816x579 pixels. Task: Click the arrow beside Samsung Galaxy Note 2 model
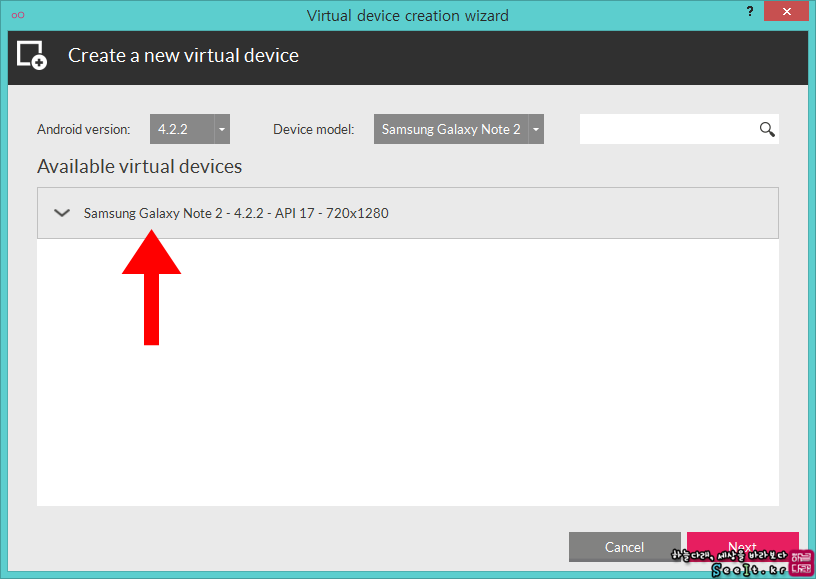point(536,129)
